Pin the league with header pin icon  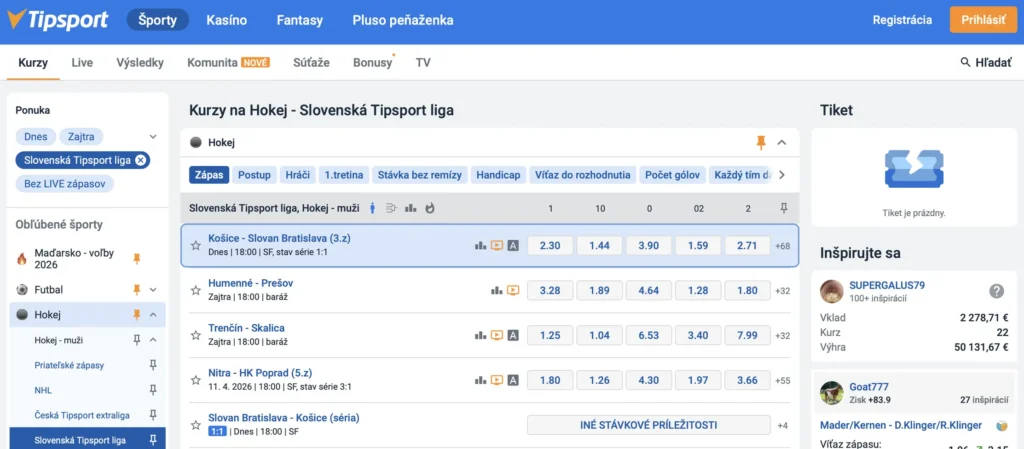(784, 208)
